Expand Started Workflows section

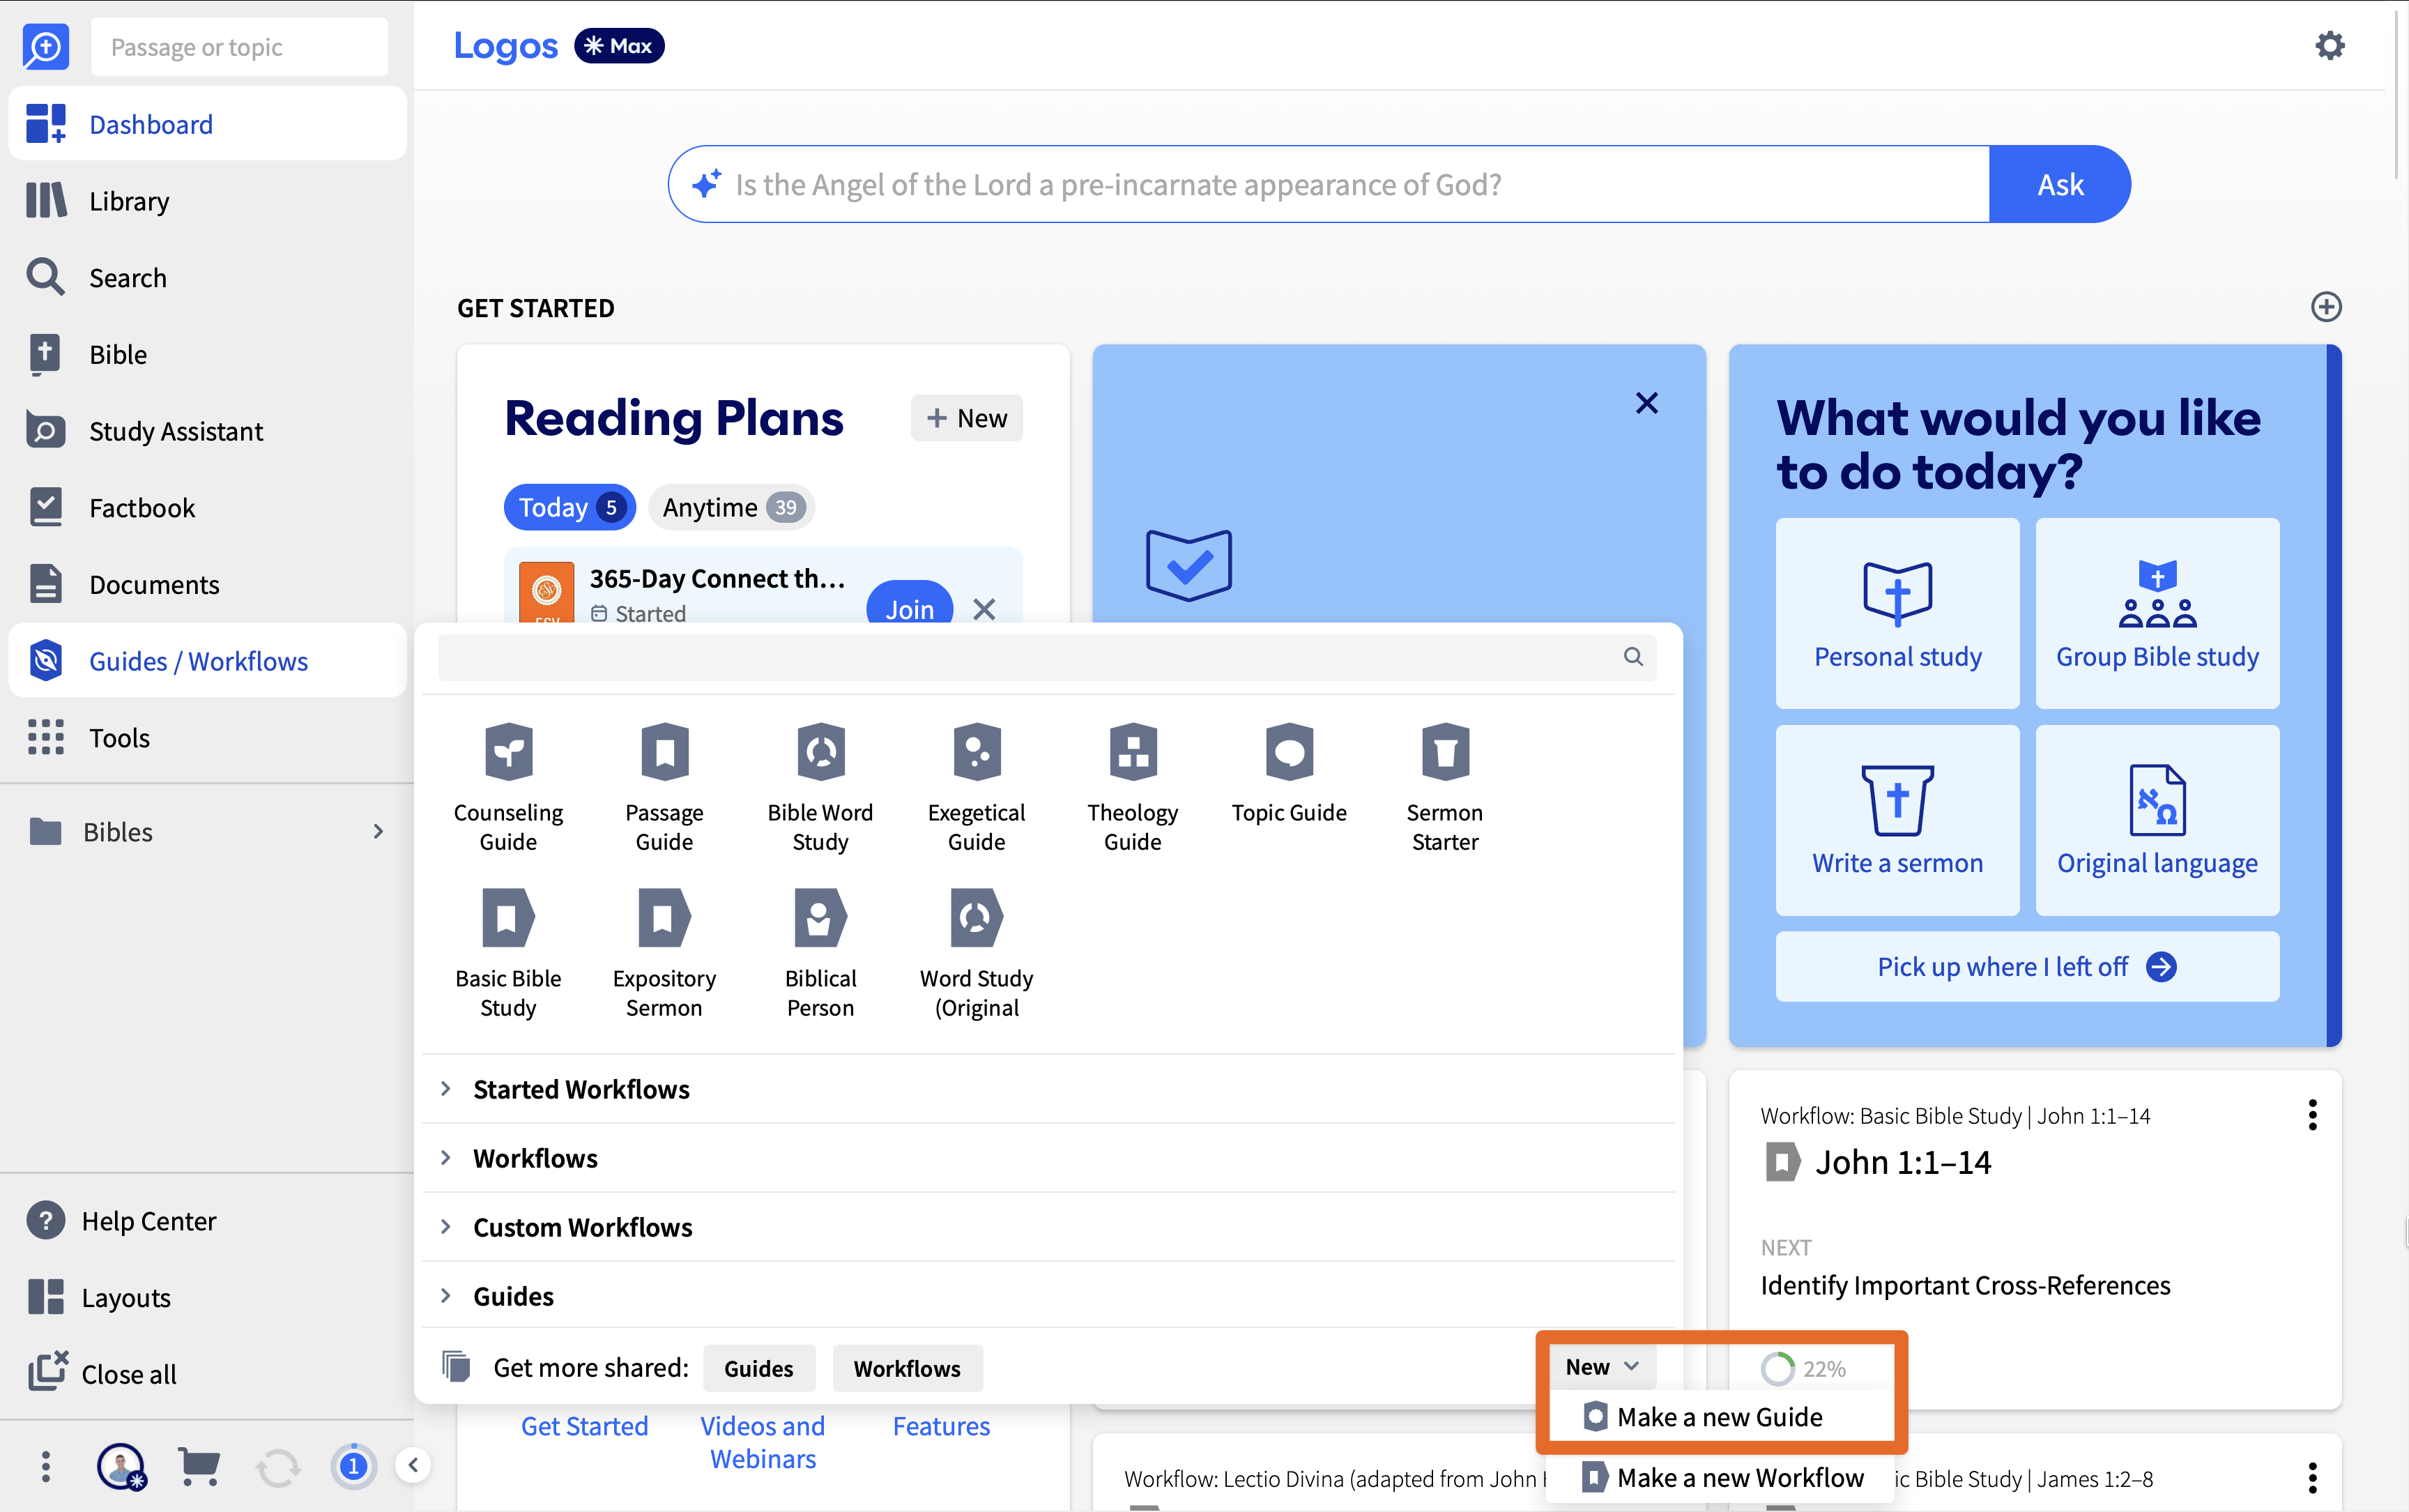coord(1048,1089)
